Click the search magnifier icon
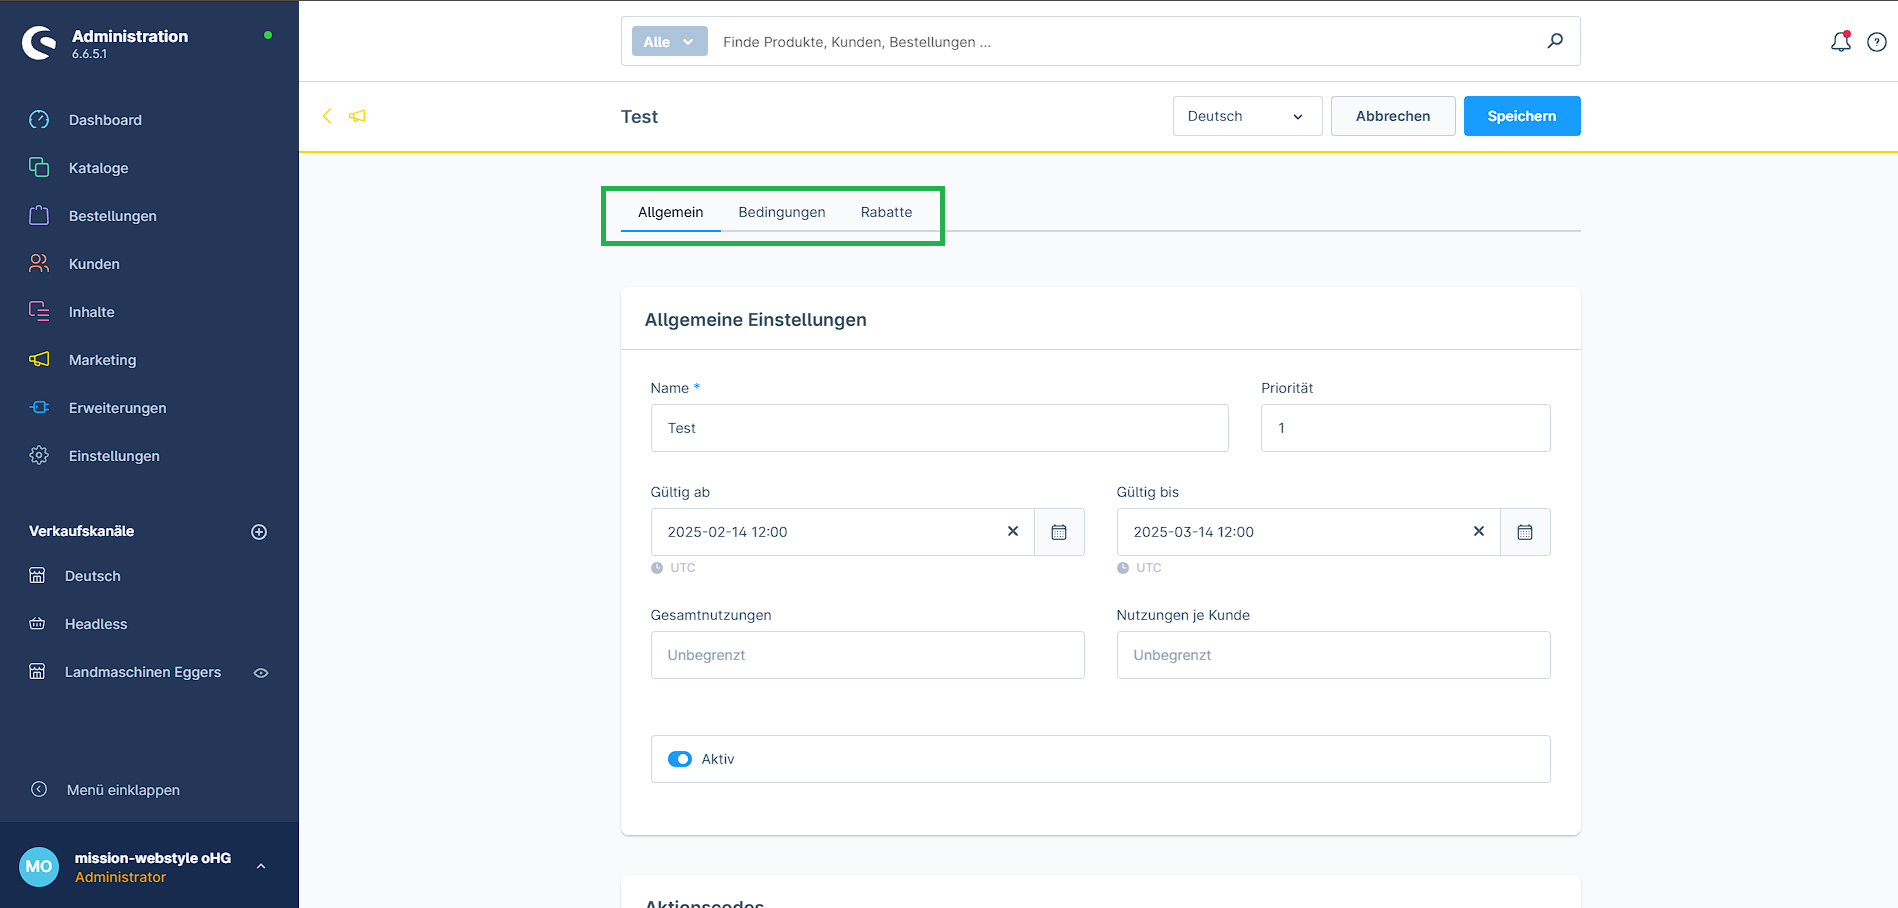This screenshot has width=1898, height=908. pyautogui.click(x=1555, y=41)
